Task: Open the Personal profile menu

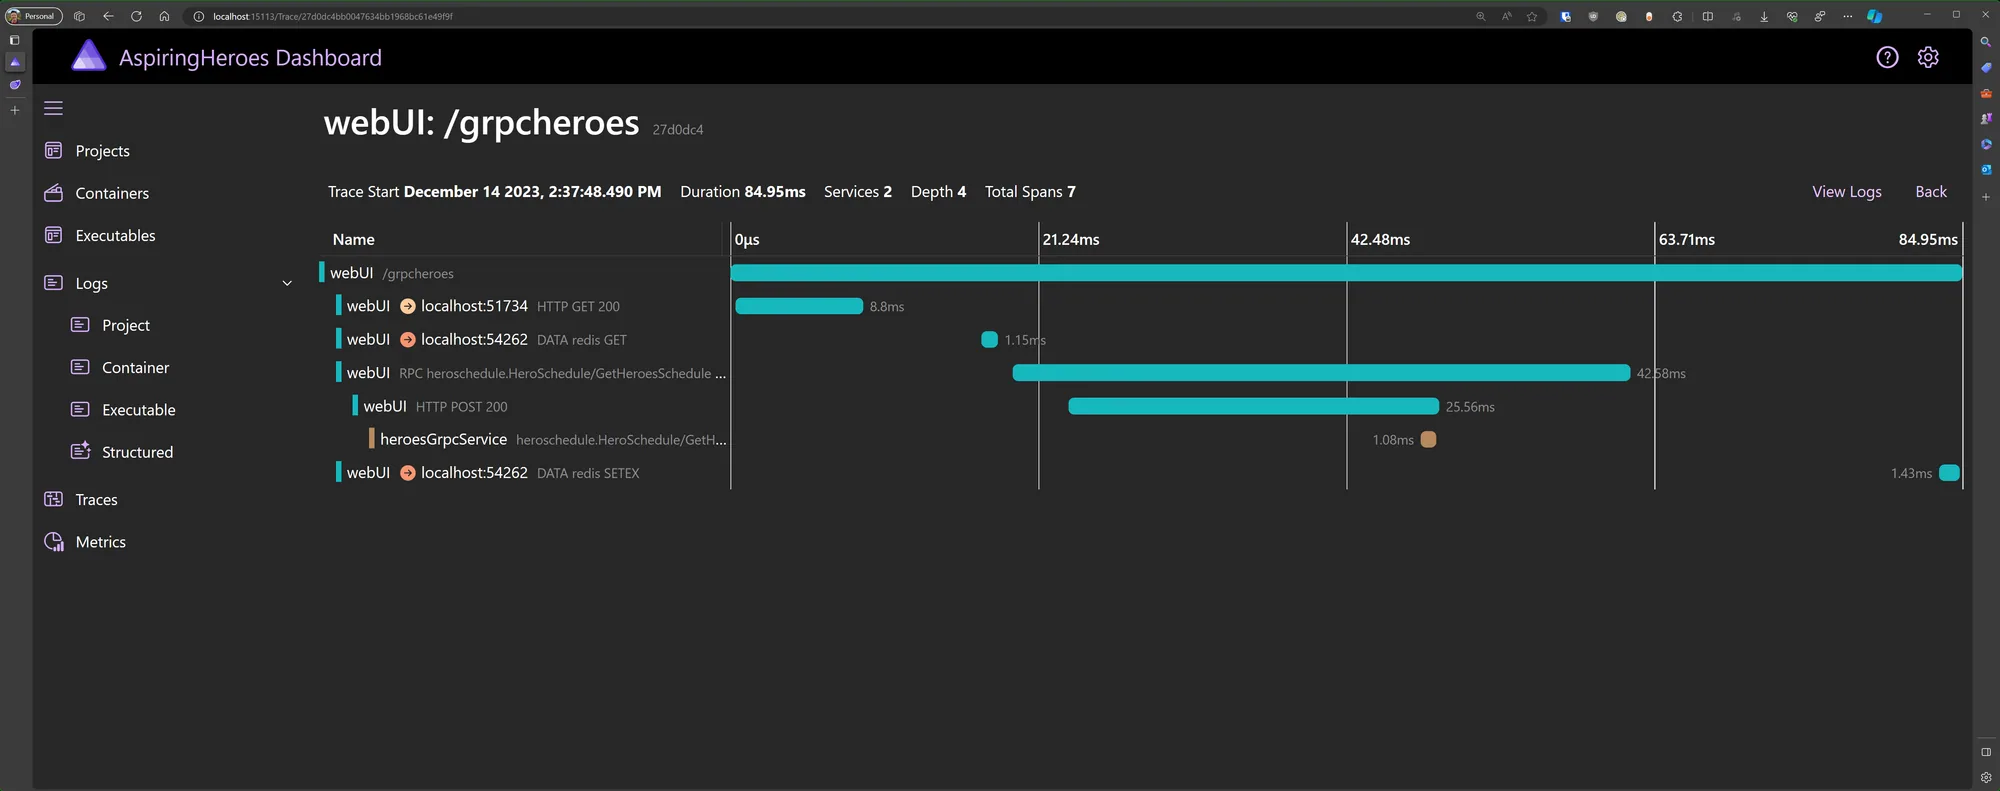Action: pyautogui.click(x=34, y=16)
